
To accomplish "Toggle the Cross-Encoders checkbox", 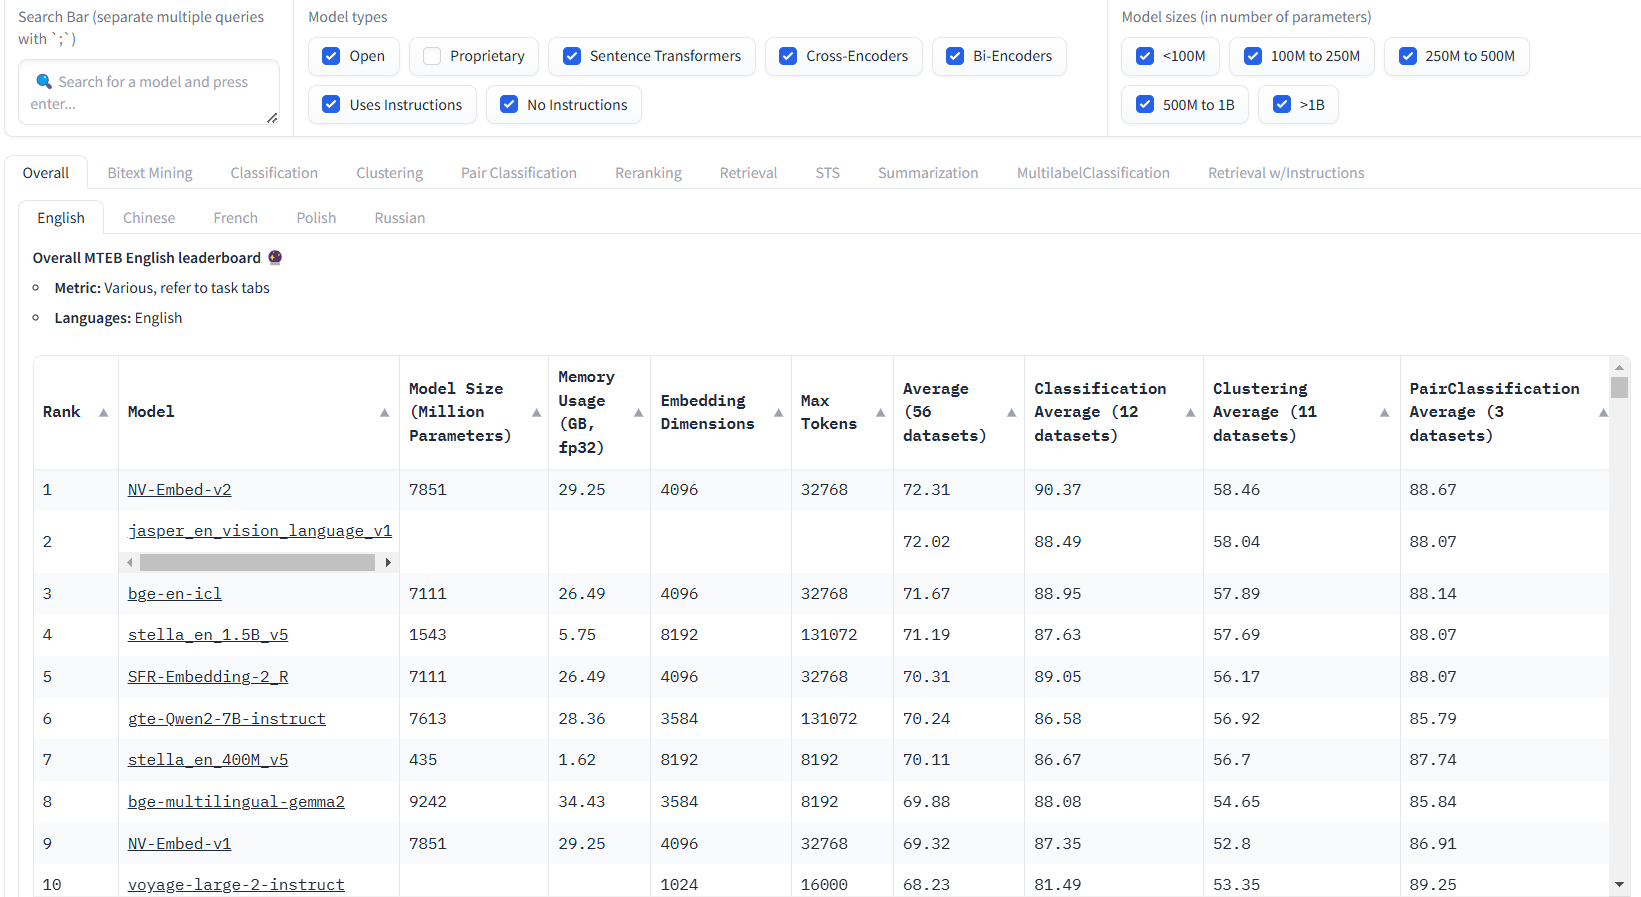I will (788, 56).
